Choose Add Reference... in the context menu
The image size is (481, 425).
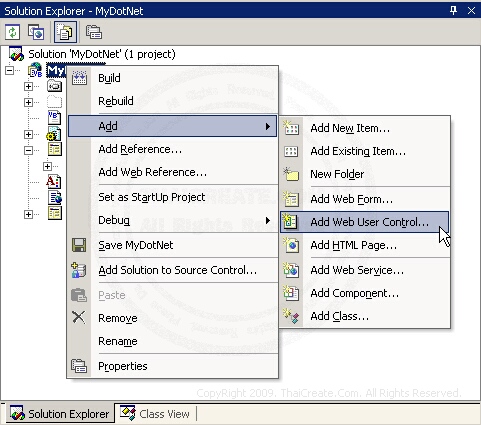point(173,149)
